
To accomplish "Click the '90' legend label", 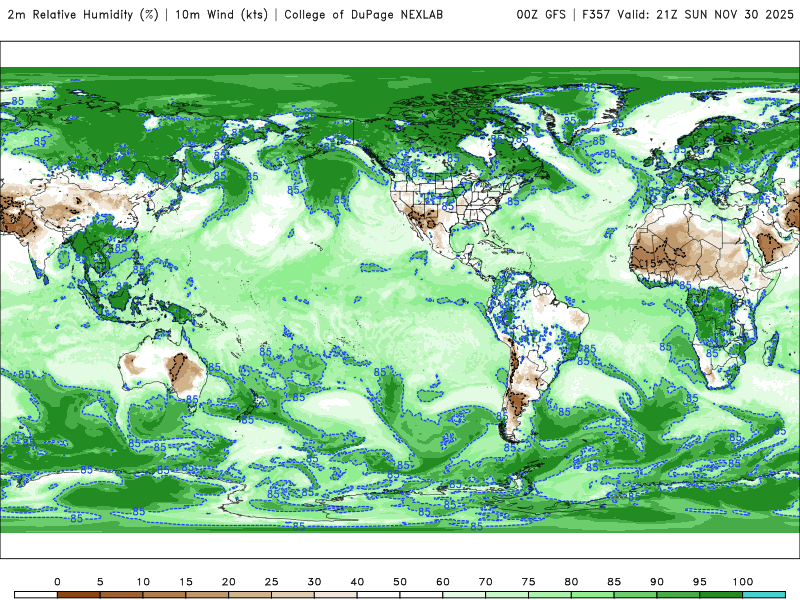I will tap(657, 582).
